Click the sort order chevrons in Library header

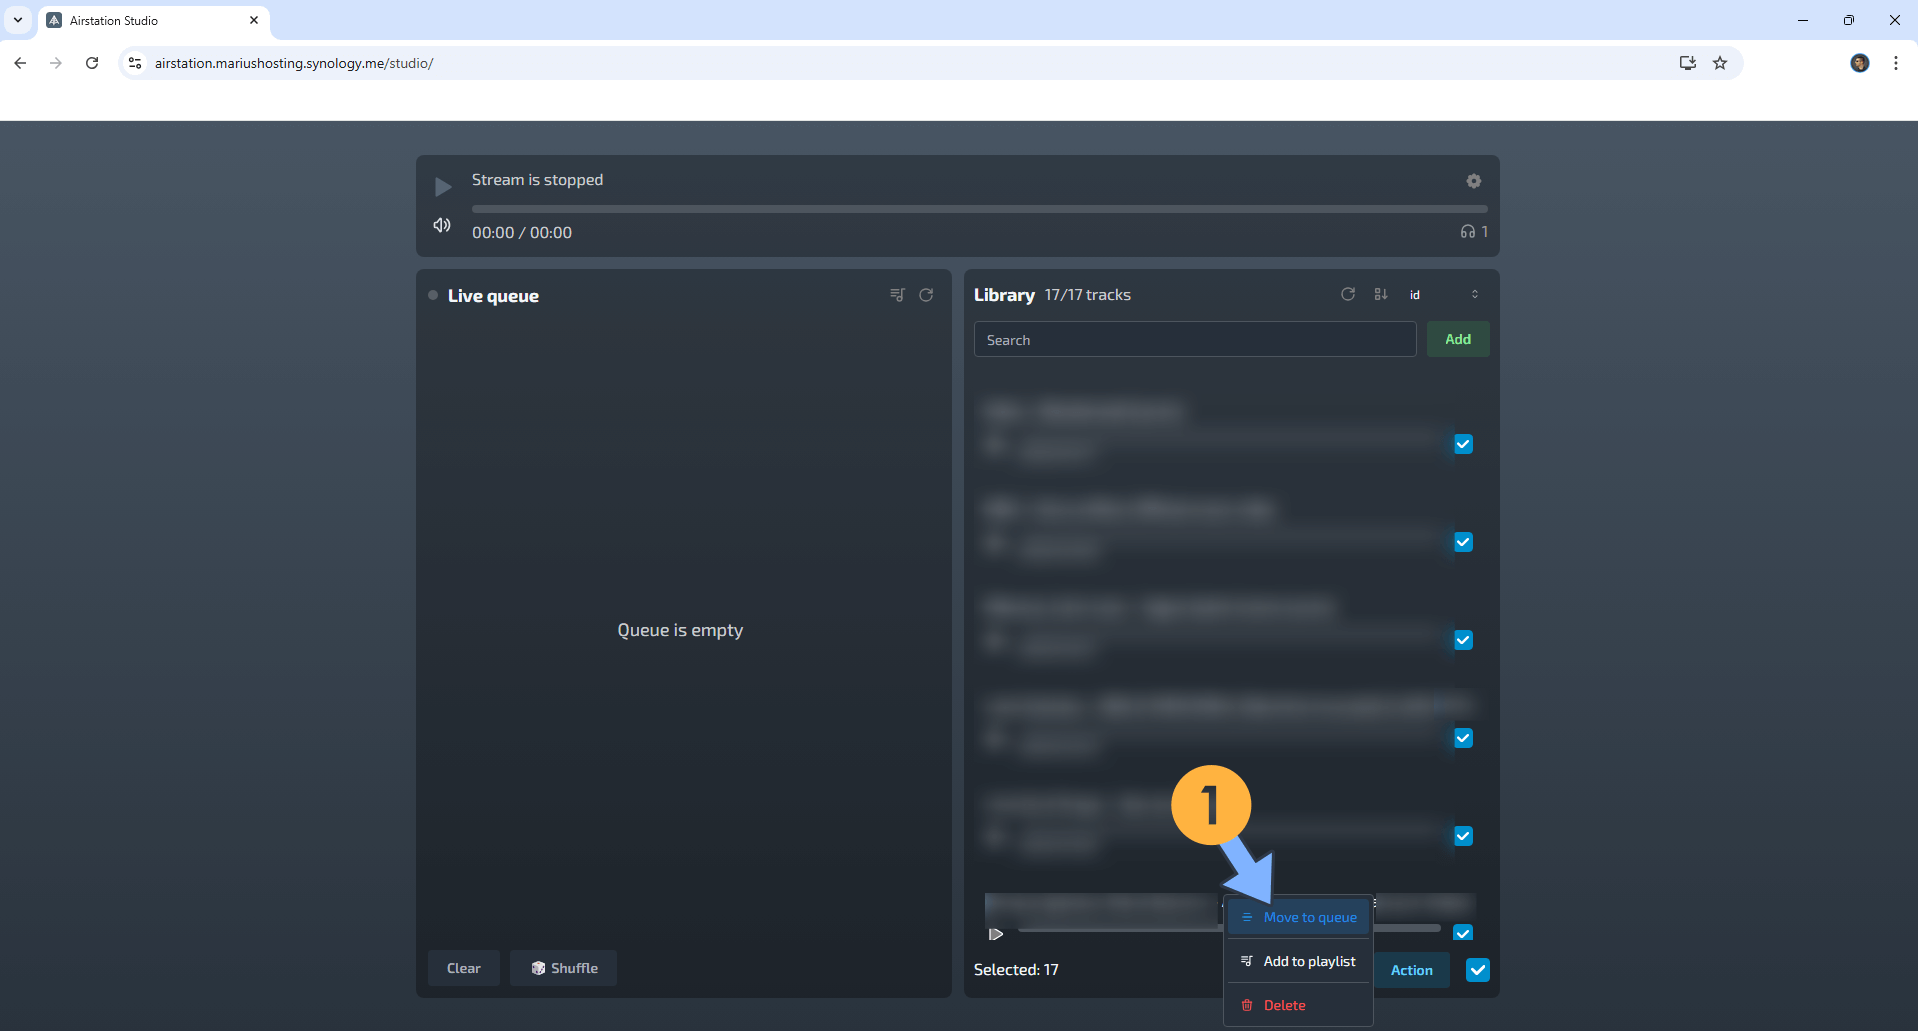point(1476,294)
